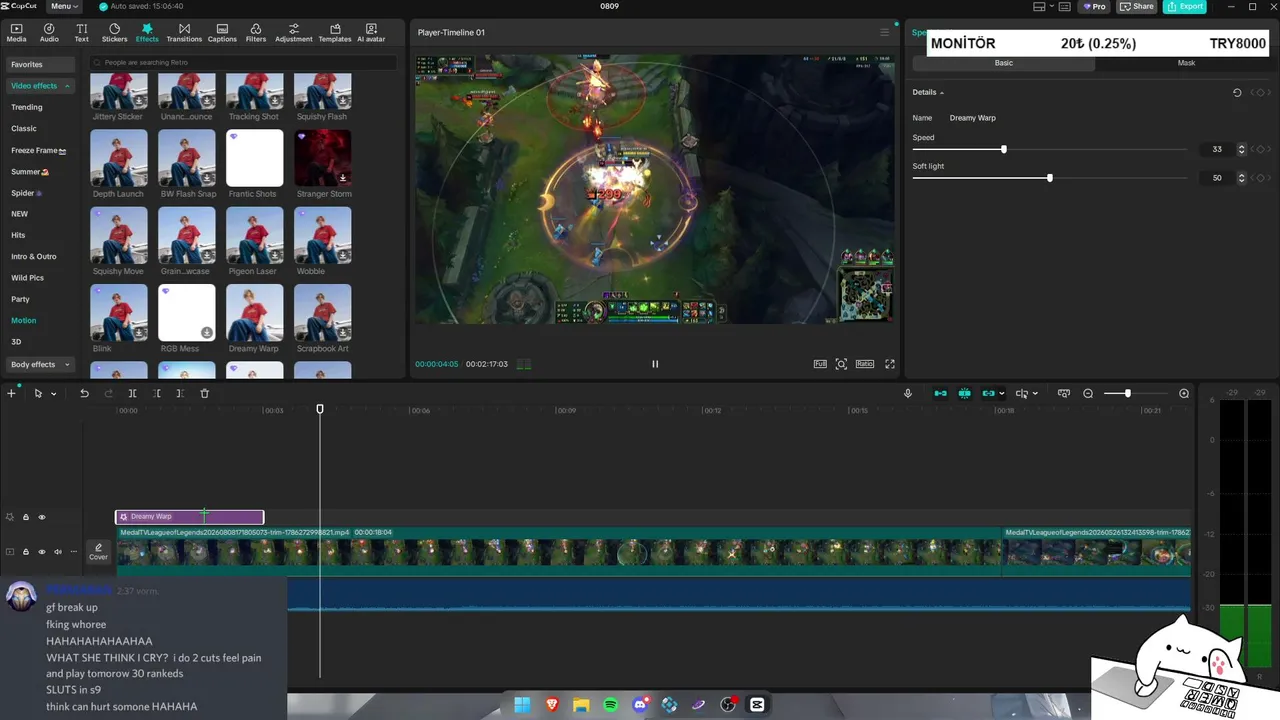
Task: Click the Export button
Action: coord(1184,6)
